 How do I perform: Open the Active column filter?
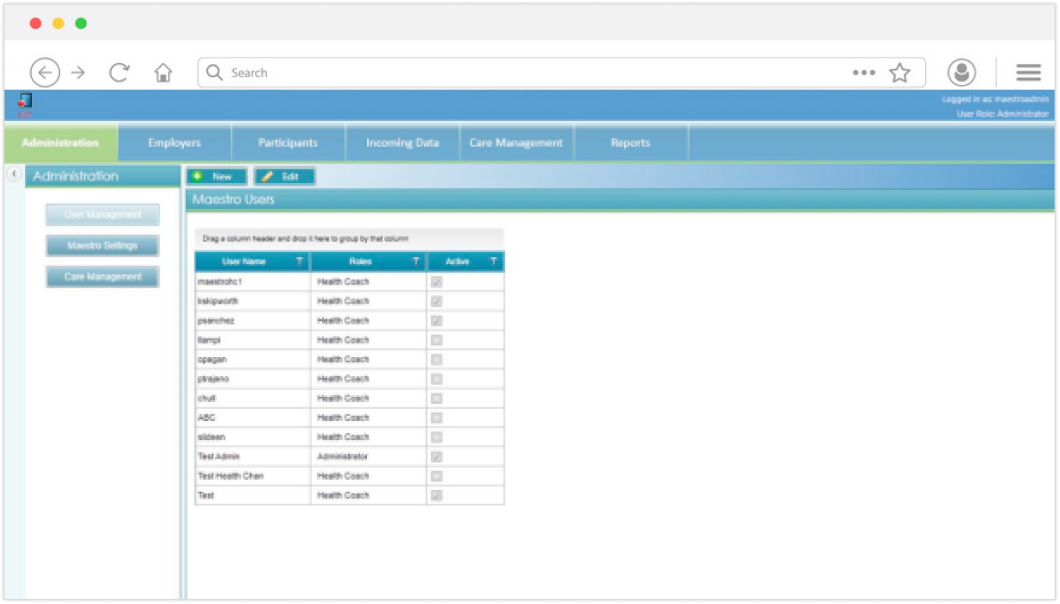[x=493, y=262]
